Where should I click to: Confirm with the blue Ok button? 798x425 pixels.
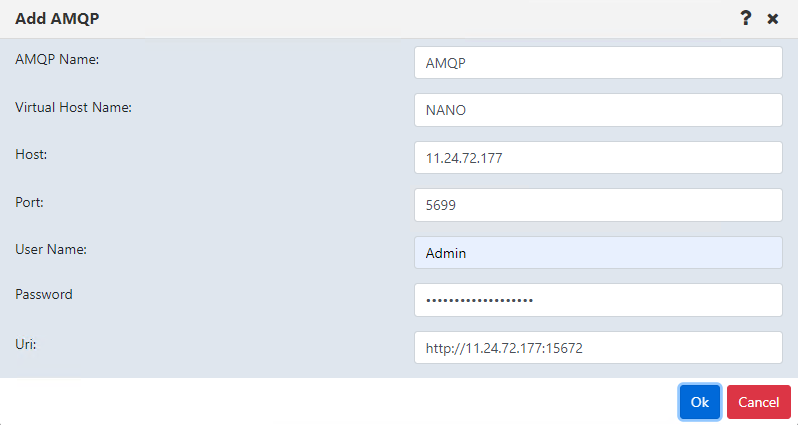point(700,402)
